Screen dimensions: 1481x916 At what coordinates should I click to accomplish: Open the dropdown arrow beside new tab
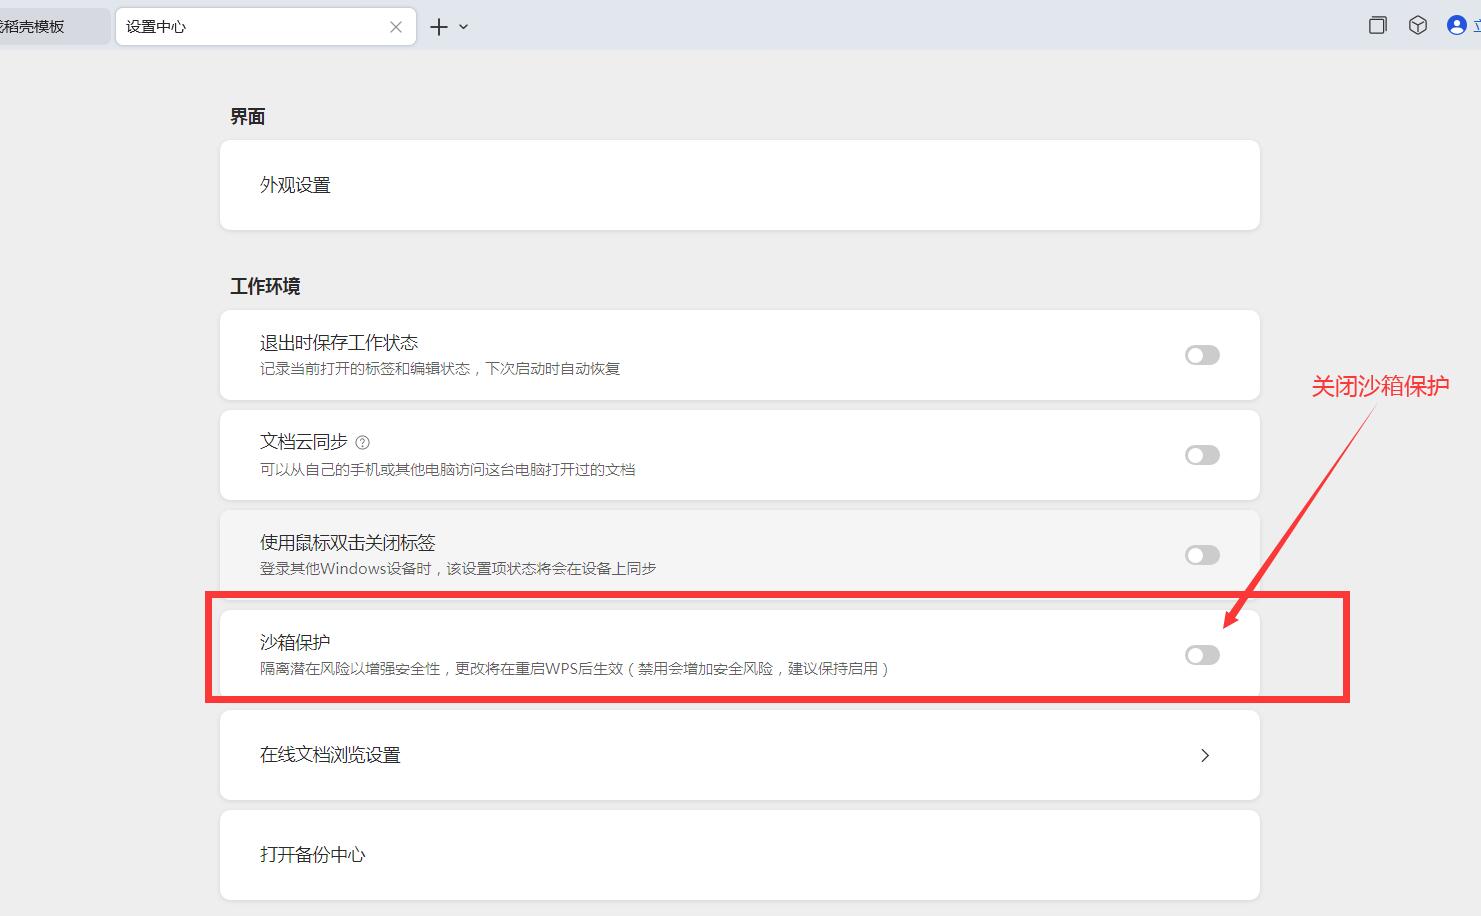coord(463,27)
